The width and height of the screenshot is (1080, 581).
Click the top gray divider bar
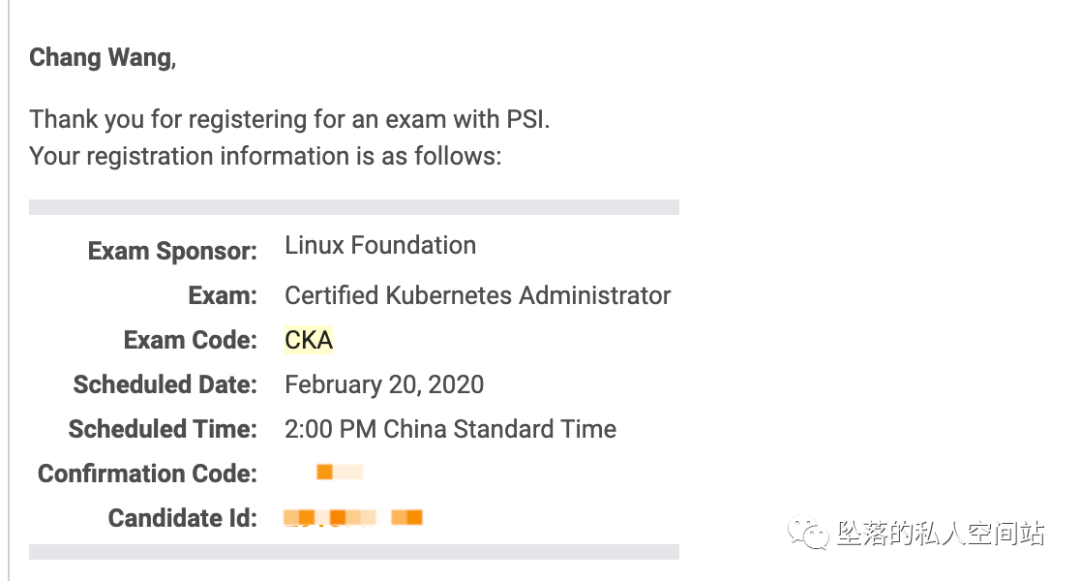coord(354,207)
